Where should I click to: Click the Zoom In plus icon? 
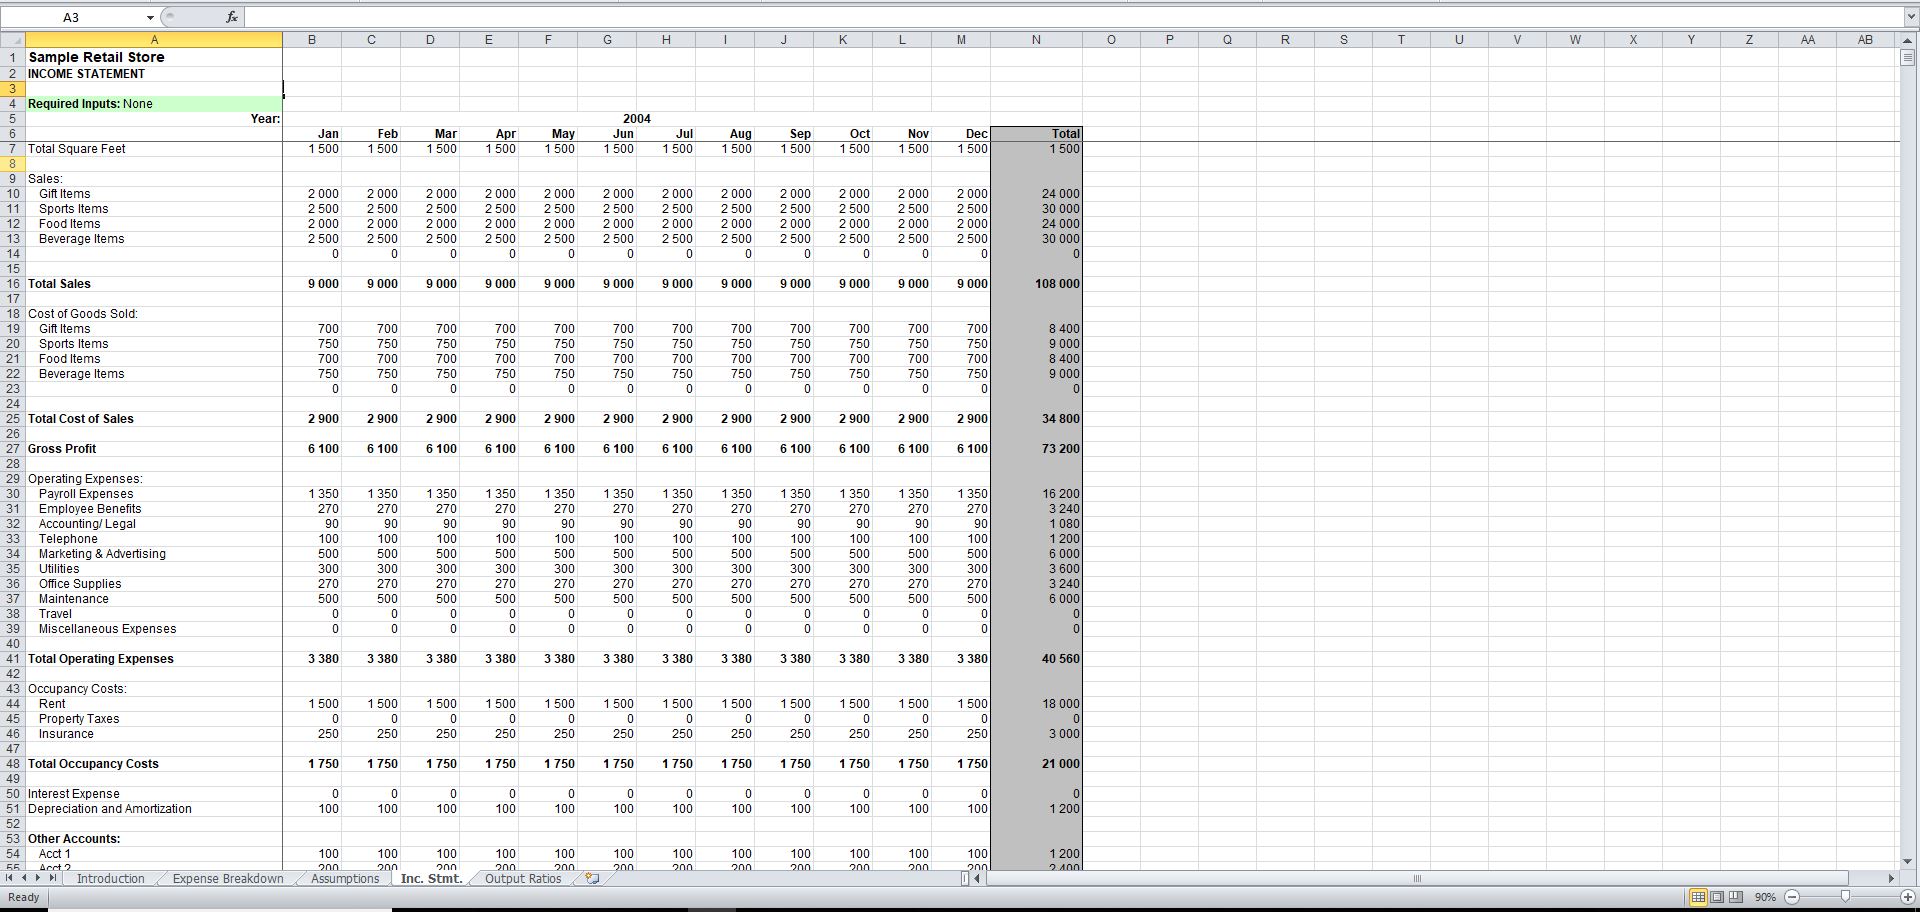[x=1906, y=897]
